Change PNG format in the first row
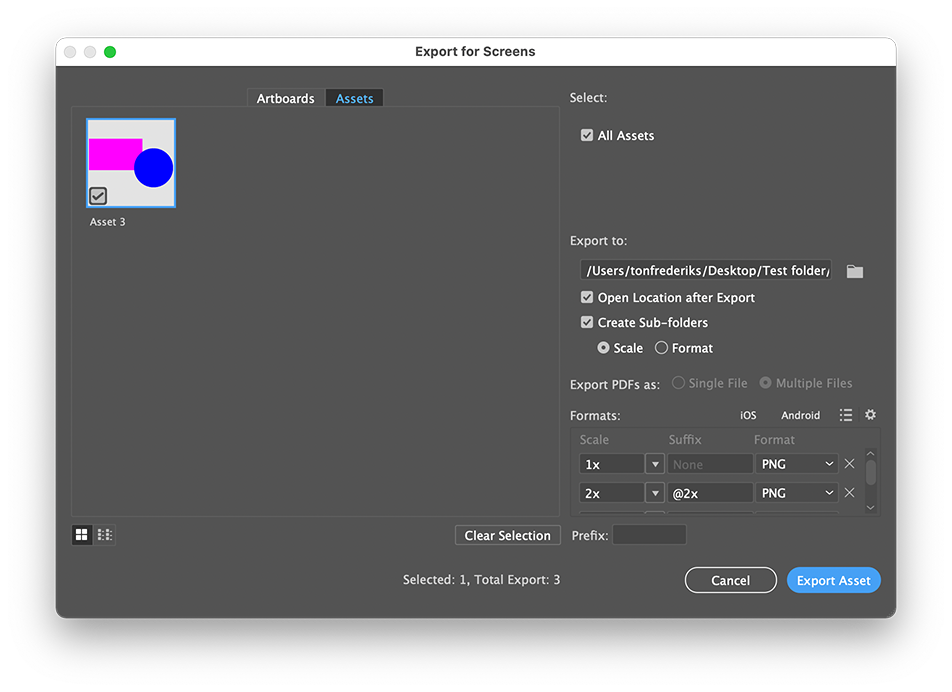 click(x=797, y=463)
